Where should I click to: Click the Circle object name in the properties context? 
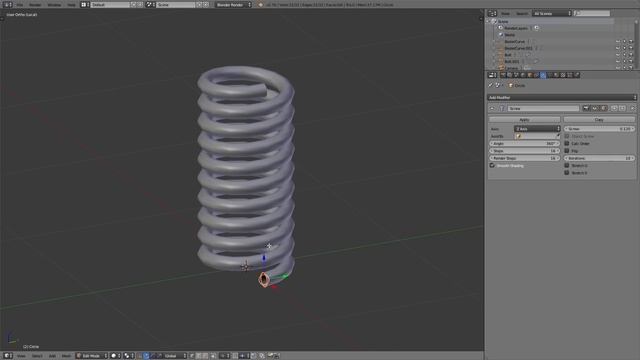coord(520,85)
